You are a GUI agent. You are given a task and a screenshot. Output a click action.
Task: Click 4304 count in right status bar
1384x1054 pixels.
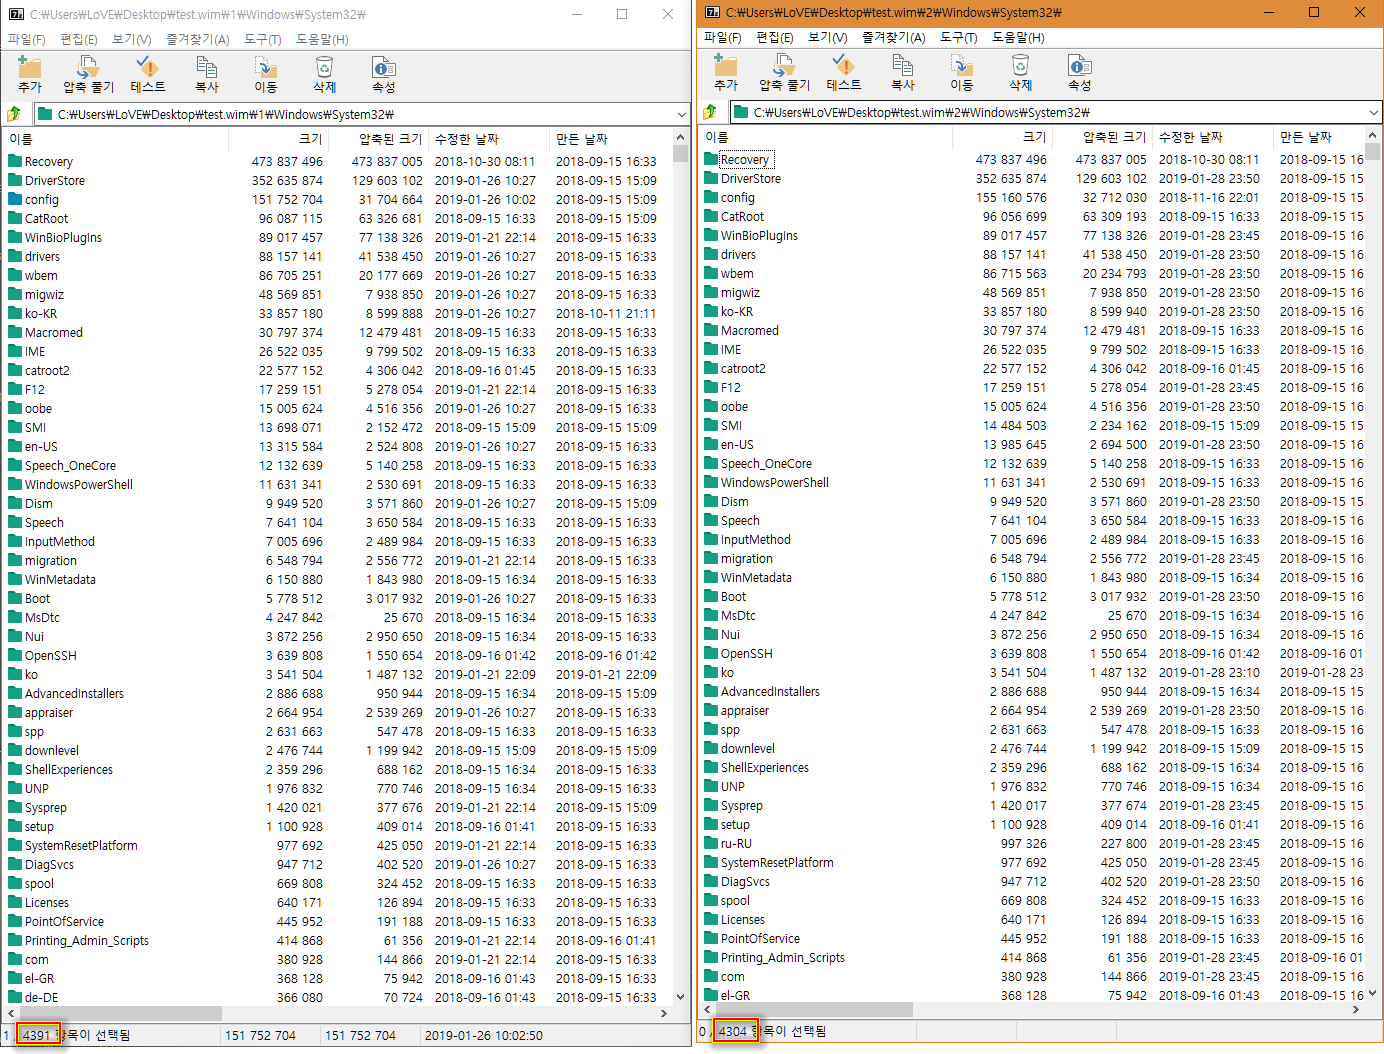(733, 1031)
